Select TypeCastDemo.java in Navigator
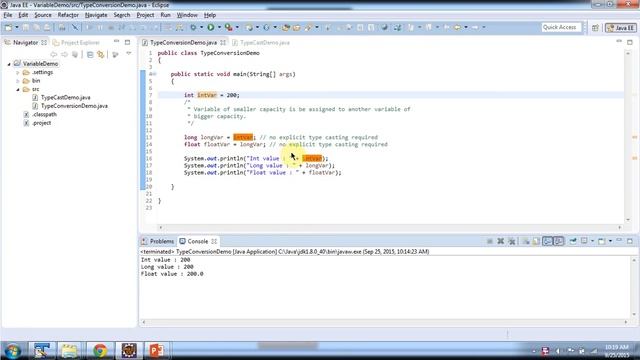This screenshot has width=640, height=360. tap(65, 98)
